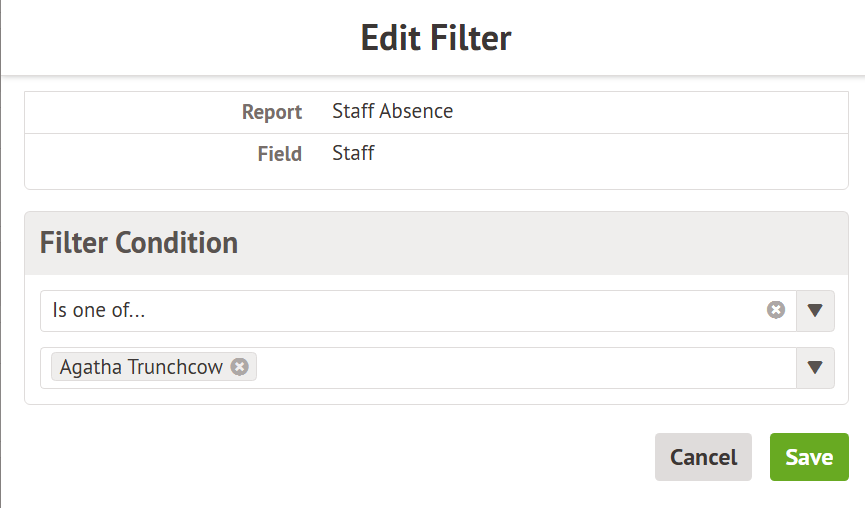Click blank footer area left of Cancel
The width and height of the screenshot is (865, 508).
tap(330, 457)
